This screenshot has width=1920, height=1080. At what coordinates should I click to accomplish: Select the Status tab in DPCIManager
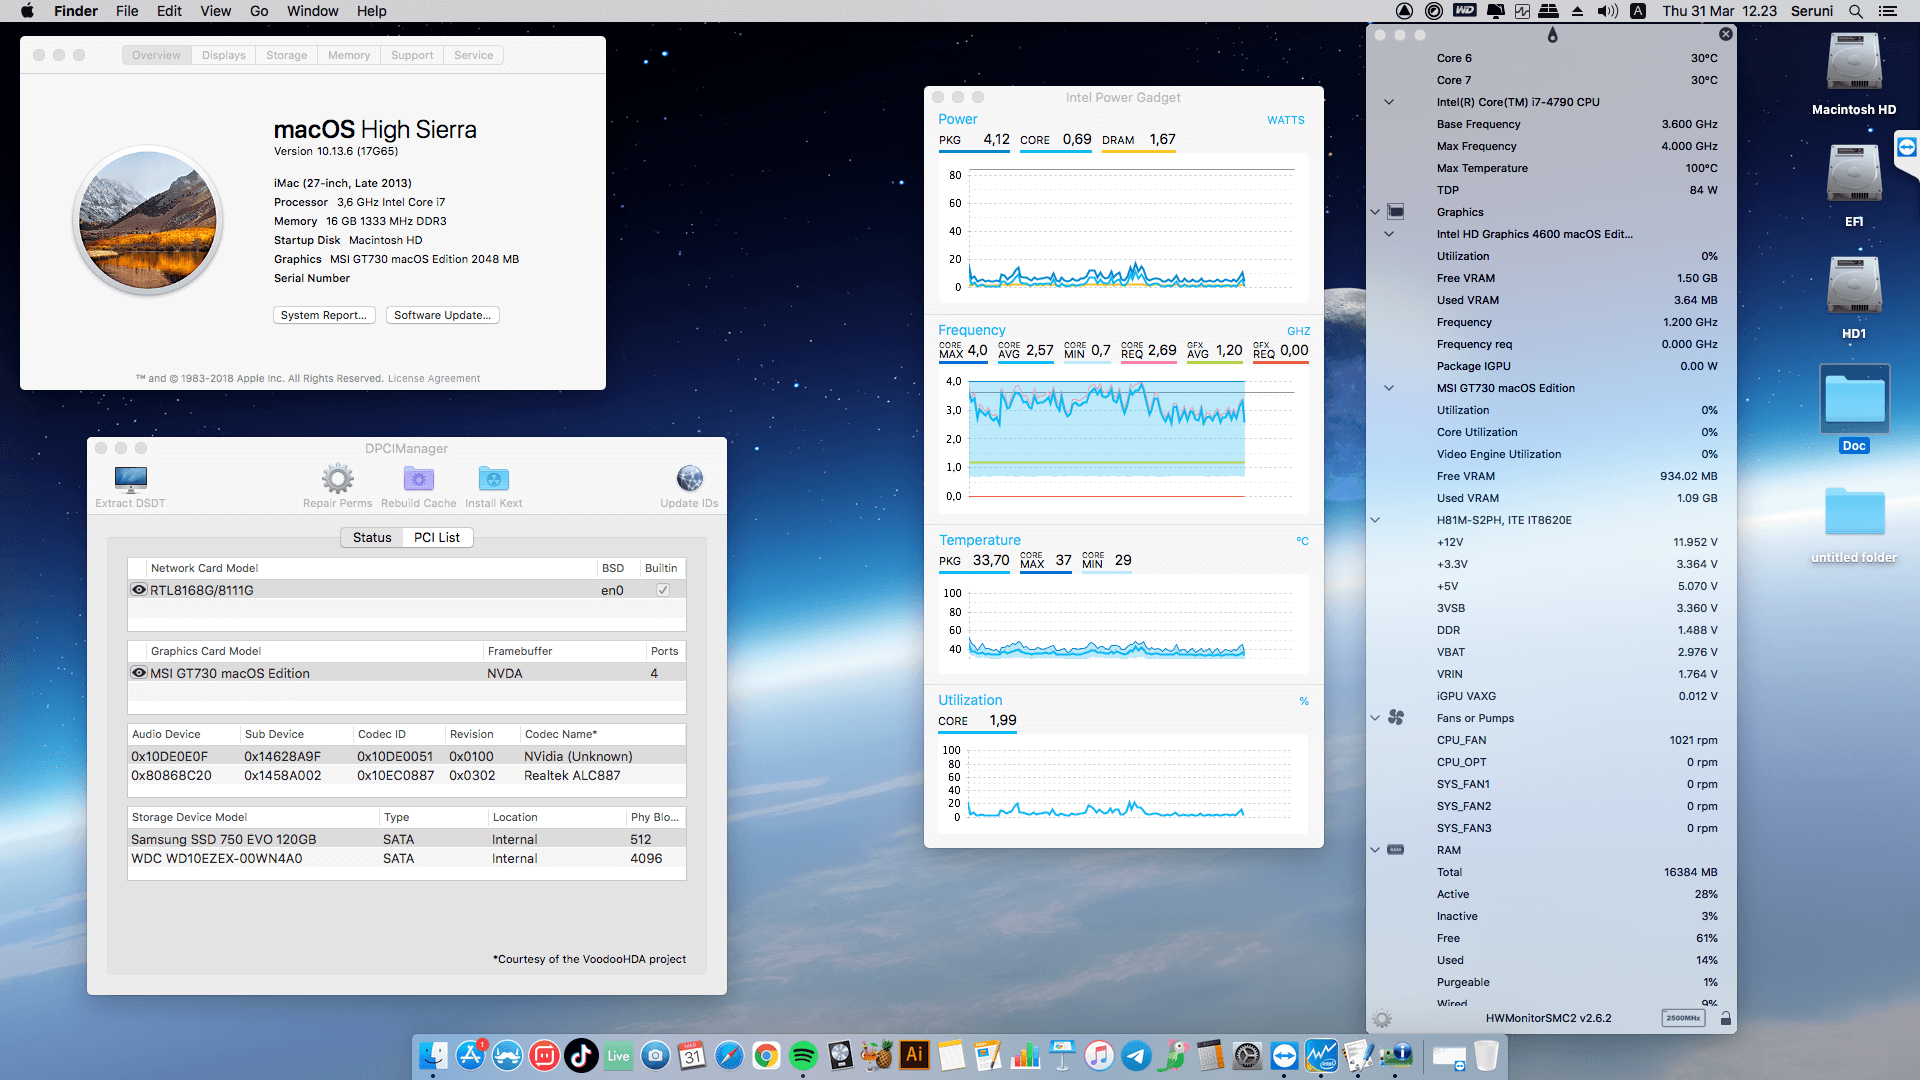[x=372, y=537]
